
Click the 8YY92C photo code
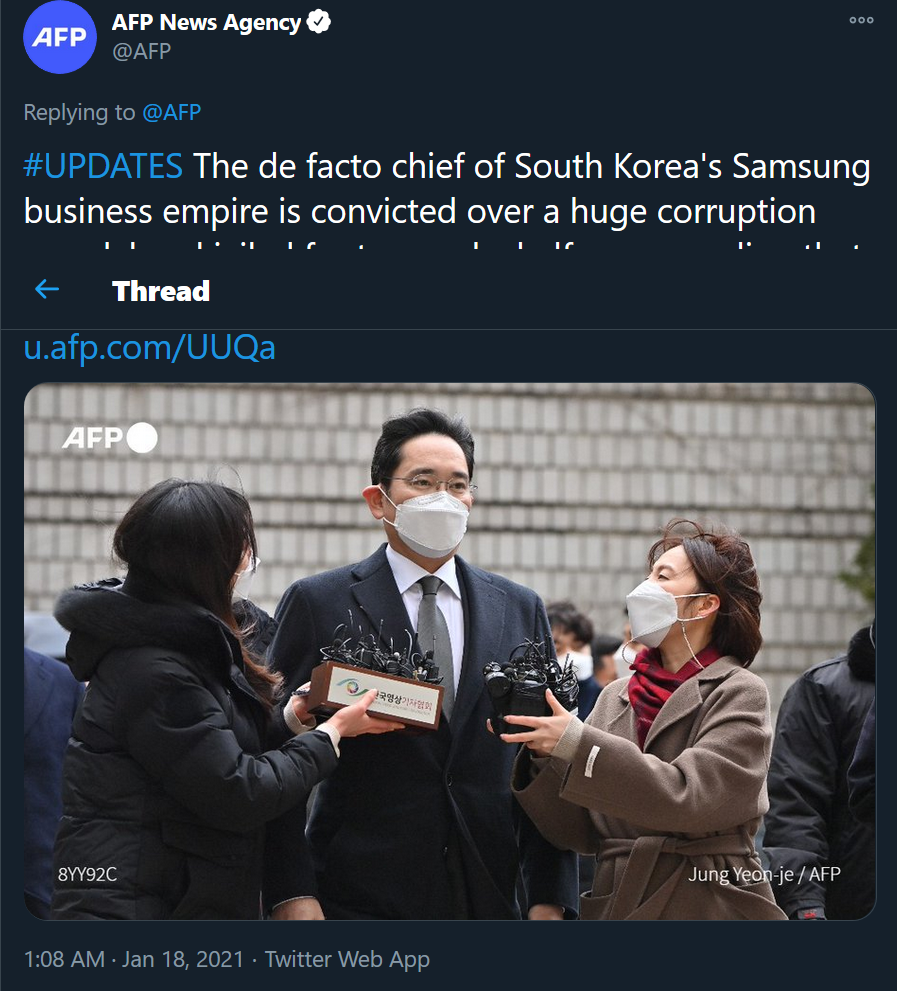click(x=87, y=874)
